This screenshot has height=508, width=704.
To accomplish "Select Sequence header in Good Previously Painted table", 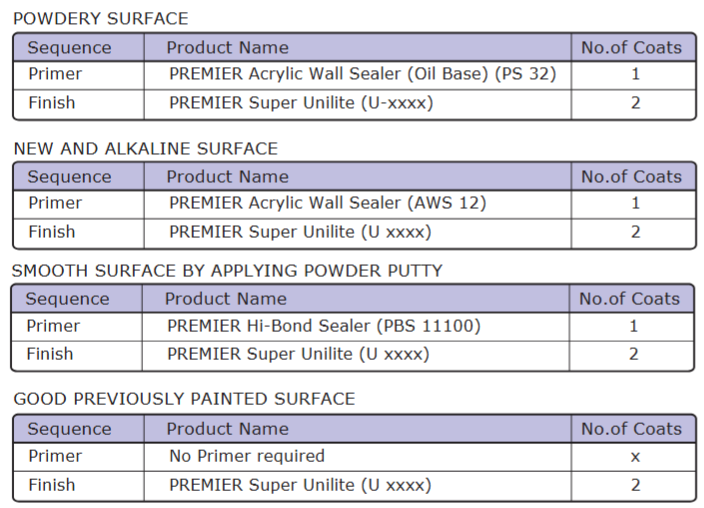I will (69, 429).
